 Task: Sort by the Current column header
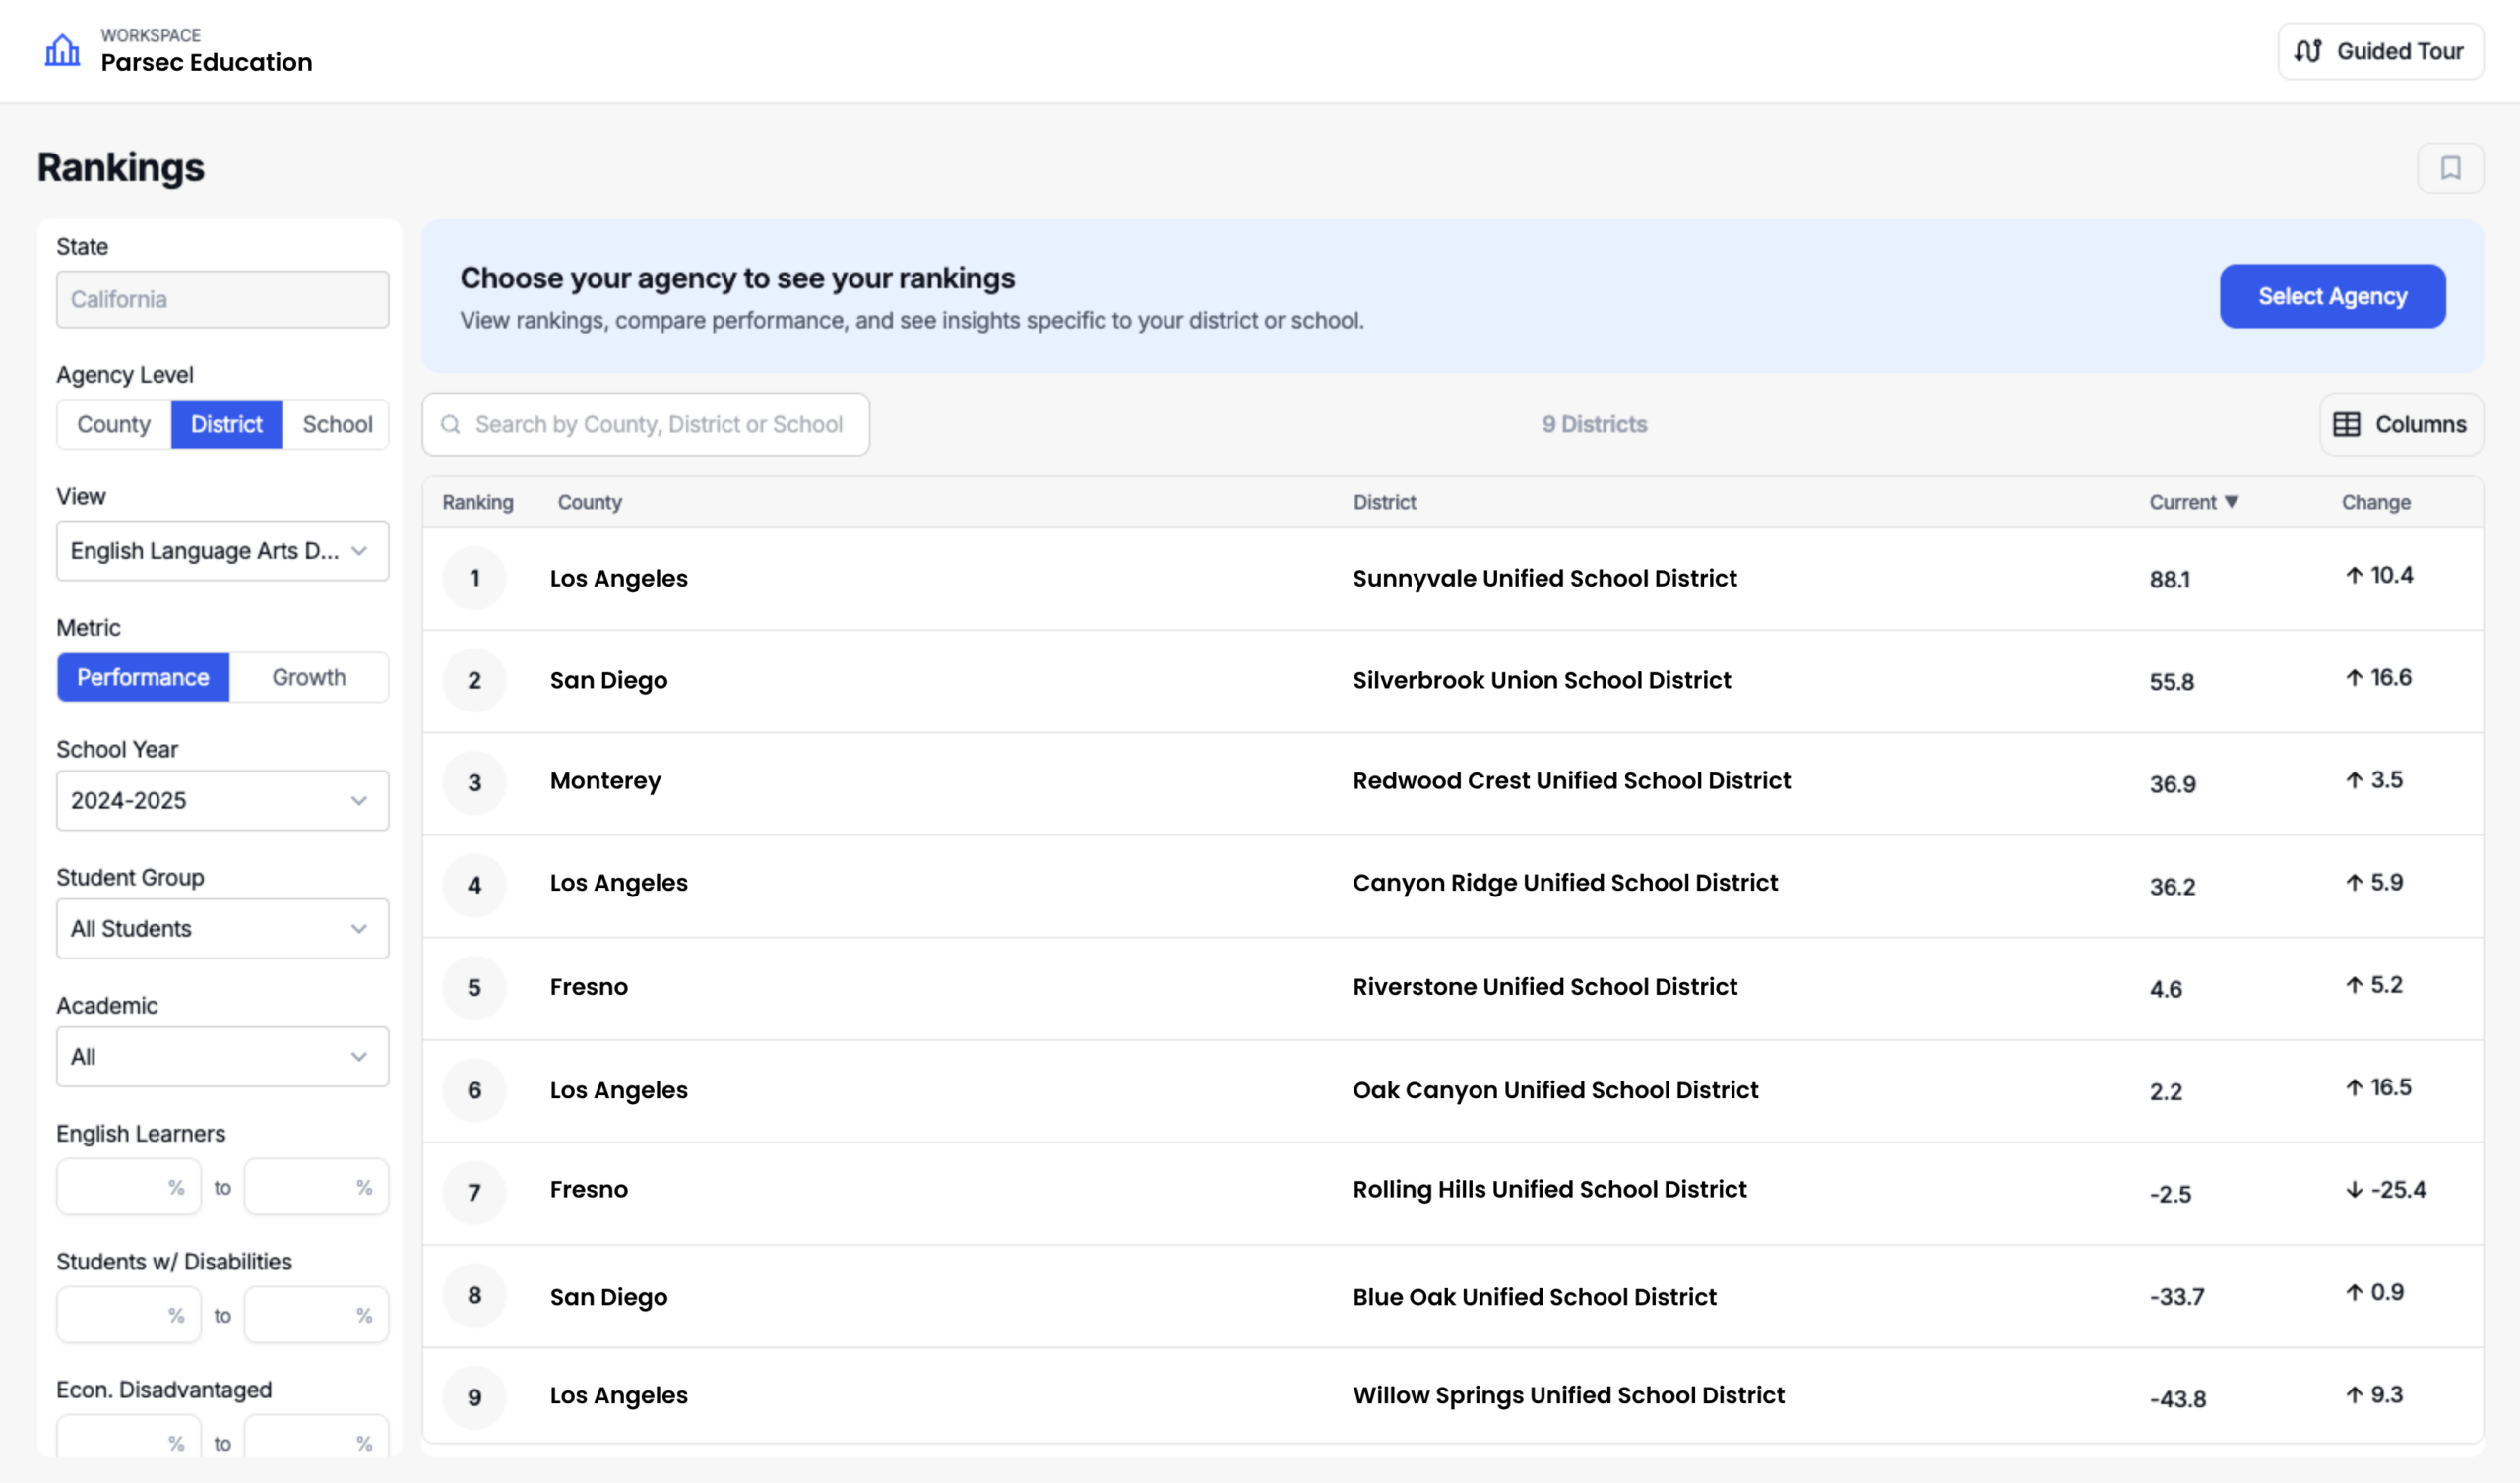pyautogui.click(x=2193, y=502)
